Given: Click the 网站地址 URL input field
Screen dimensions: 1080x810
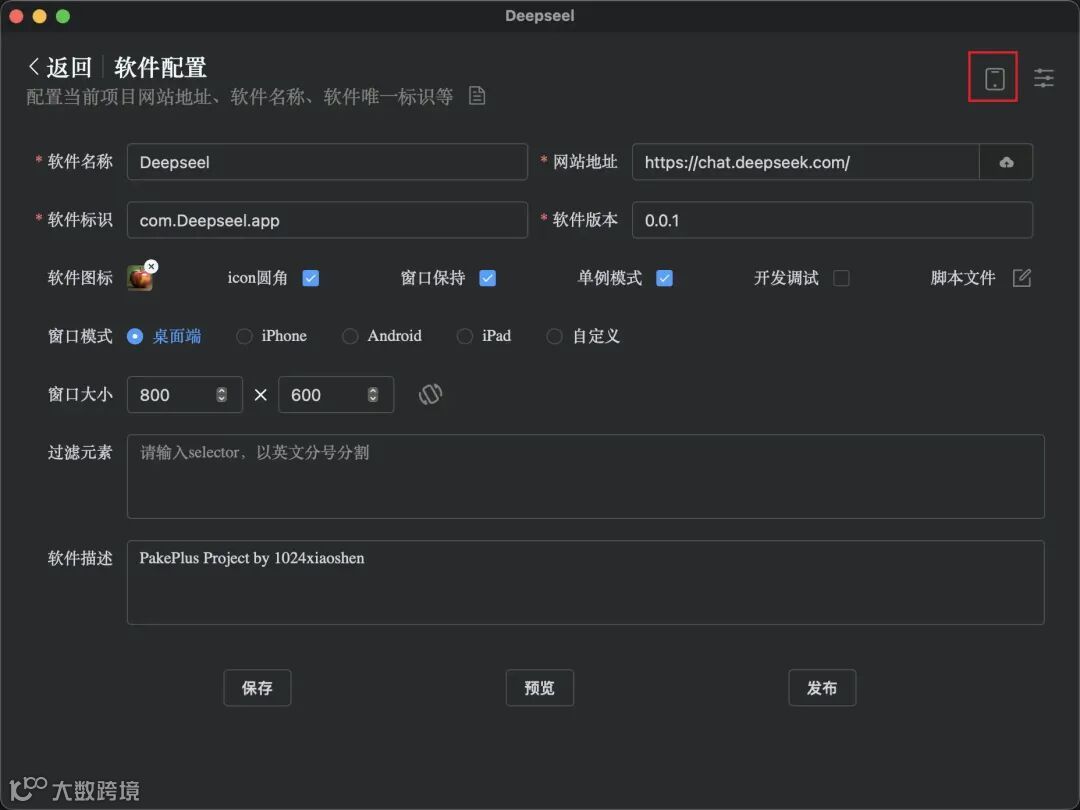Looking at the screenshot, I should pos(806,162).
